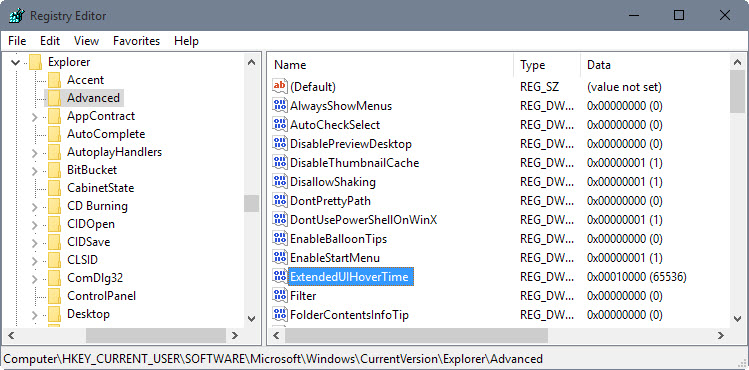Open the View menu
The image size is (749, 370).
click(86, 41)
